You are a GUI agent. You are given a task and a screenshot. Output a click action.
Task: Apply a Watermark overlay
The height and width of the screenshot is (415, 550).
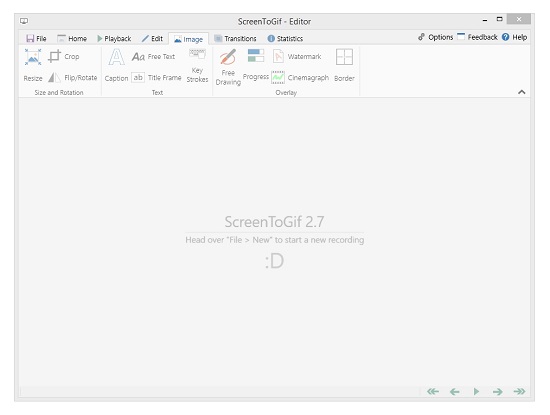[x=297, y=56]
